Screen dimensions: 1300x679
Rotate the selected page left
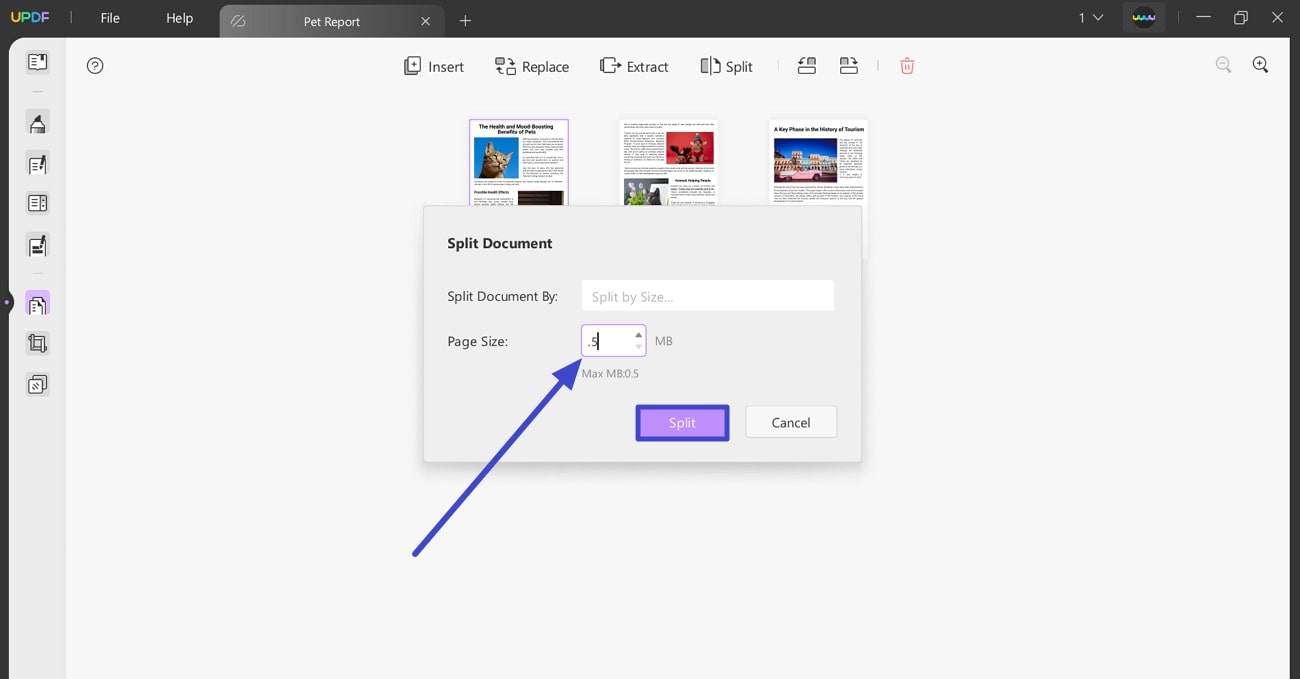coord(807,65)
